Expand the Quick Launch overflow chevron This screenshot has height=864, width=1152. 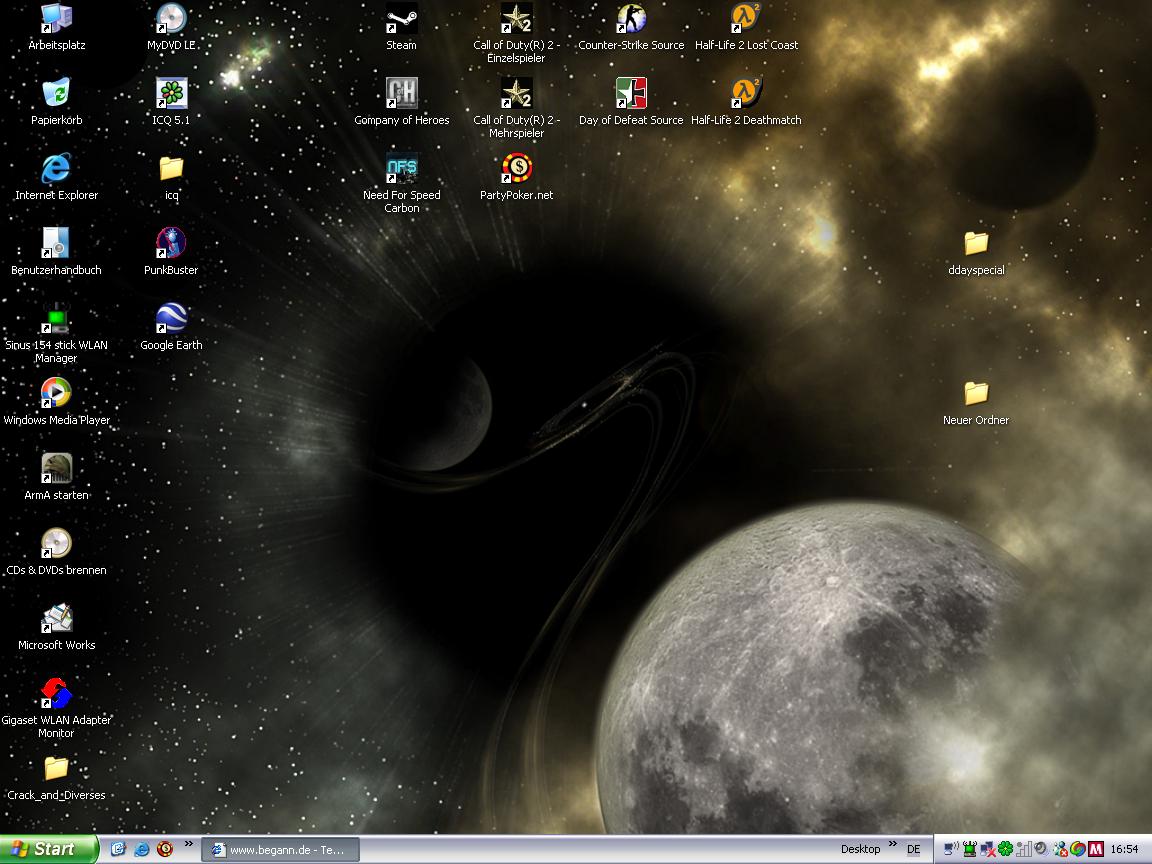tap(188, 845)
